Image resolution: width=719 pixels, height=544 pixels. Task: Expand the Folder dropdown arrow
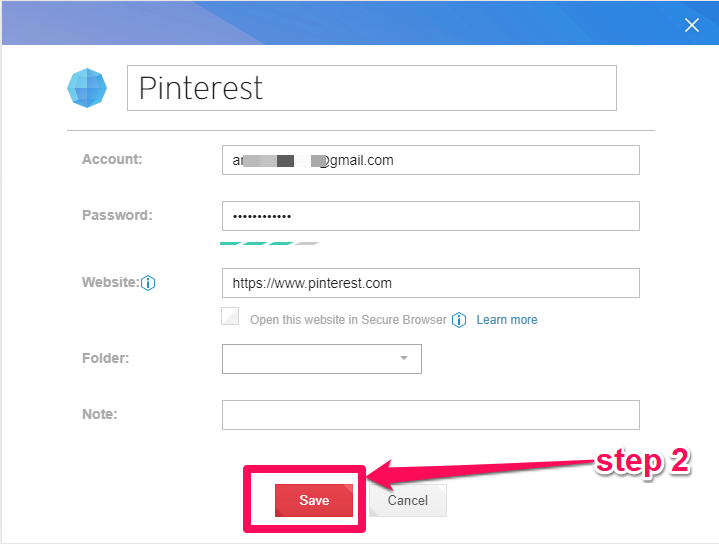click(x=404, y=358)
